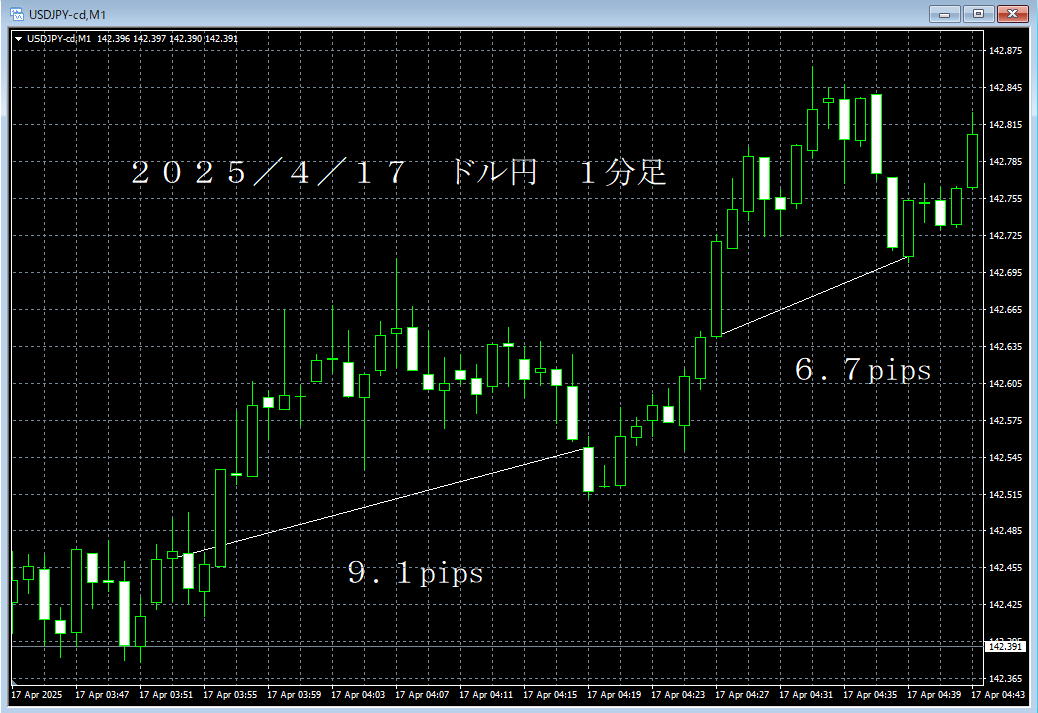Click the time axis label 17 Apr 04:23

(678, 695)
